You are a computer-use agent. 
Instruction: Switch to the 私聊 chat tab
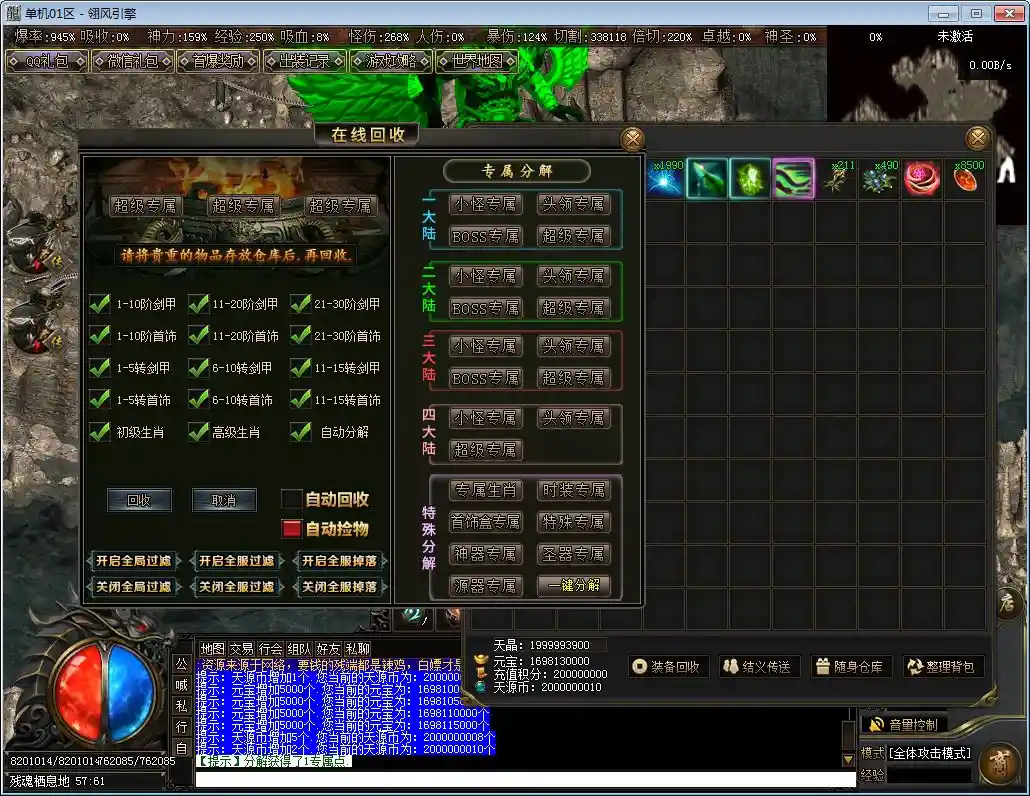click(x=357, y=649)
